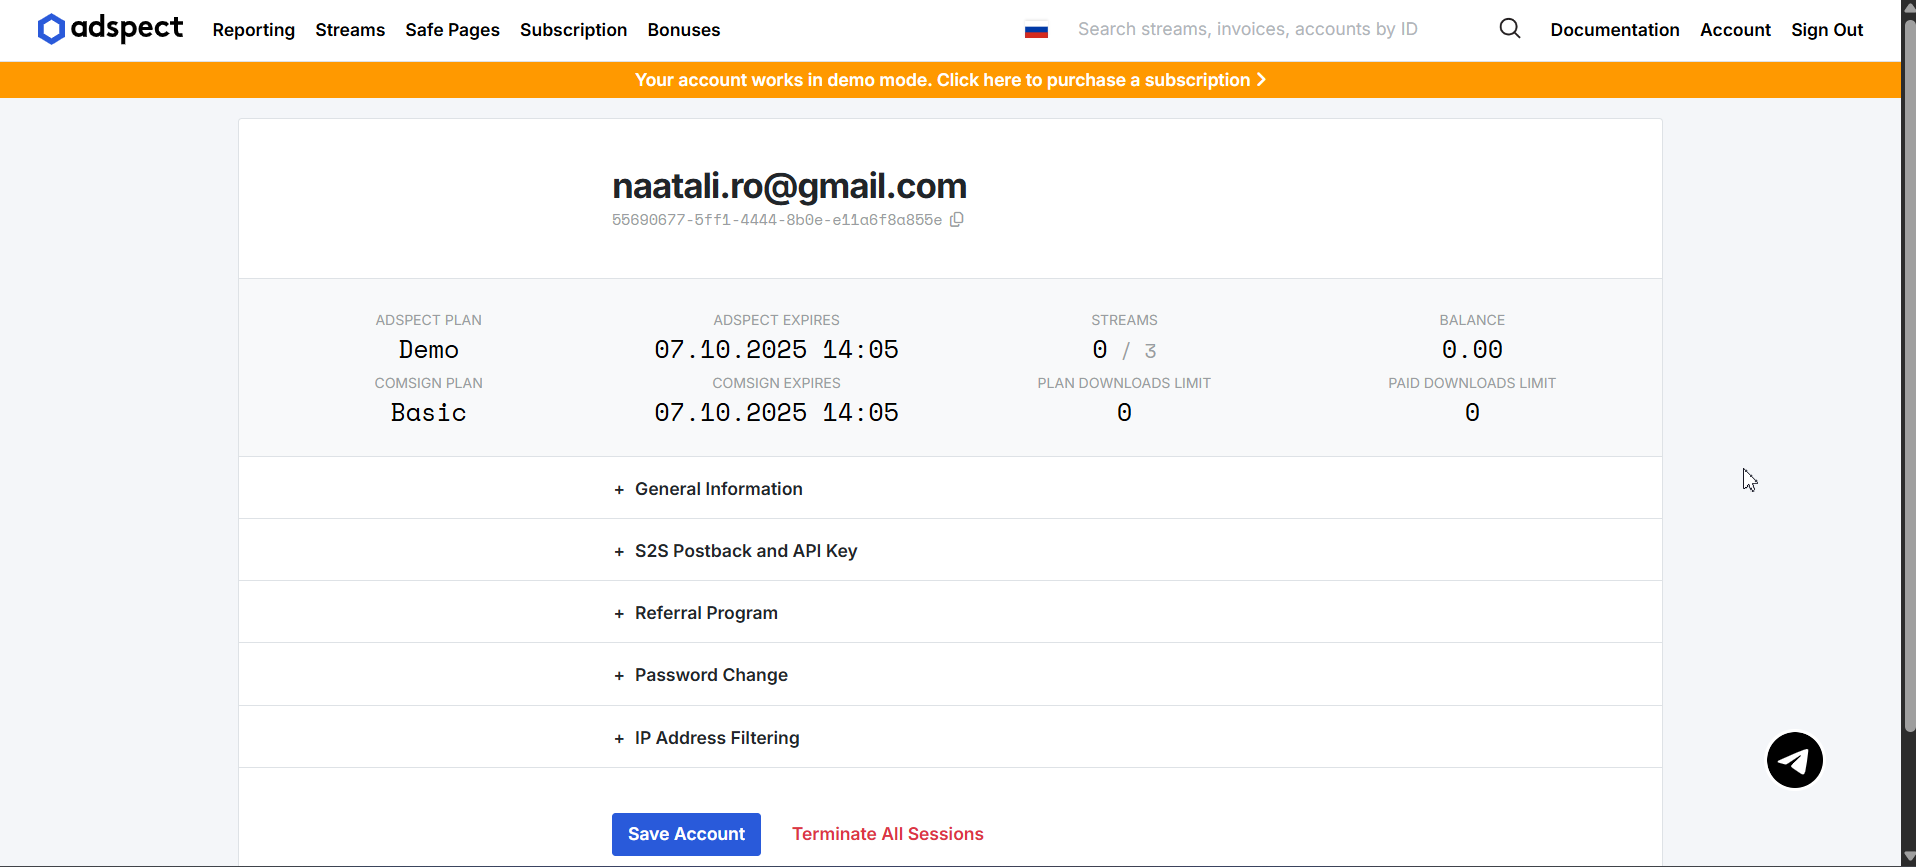Expand the Password Change section
Viewport: 1916px width, 867px height.
point(711,675)
